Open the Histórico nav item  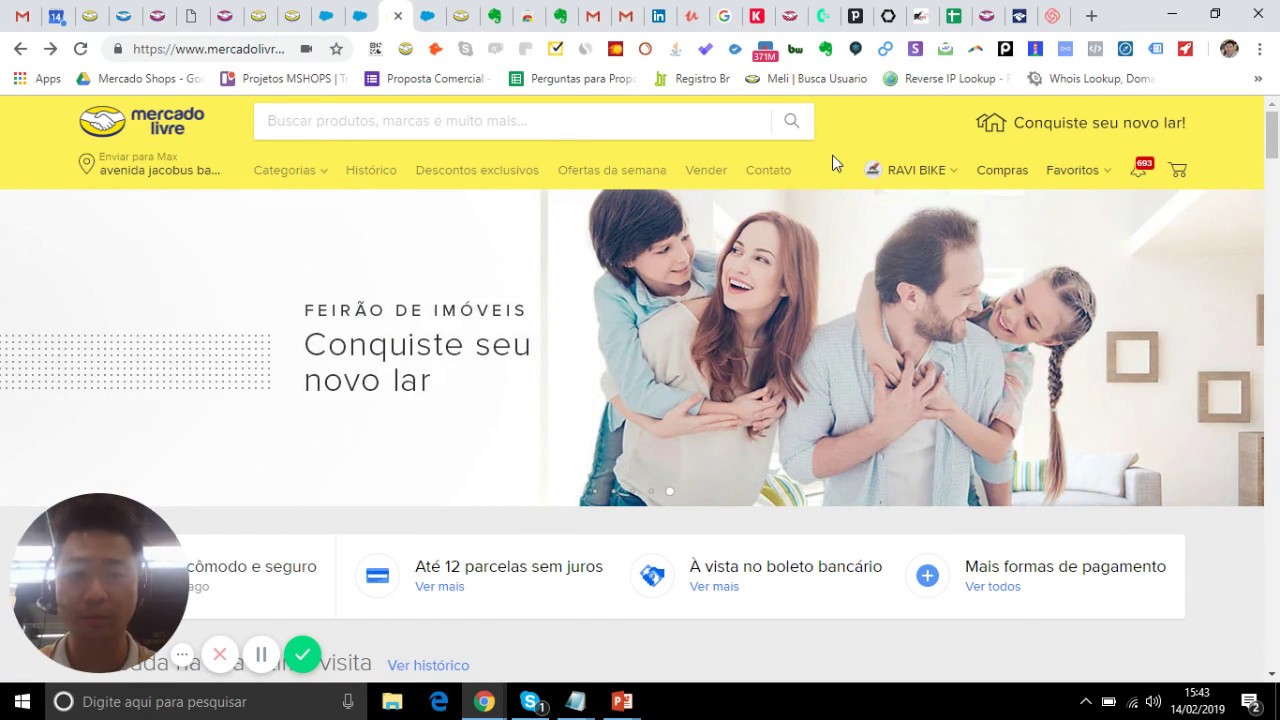pyautogui.click(x=371, y=170)
